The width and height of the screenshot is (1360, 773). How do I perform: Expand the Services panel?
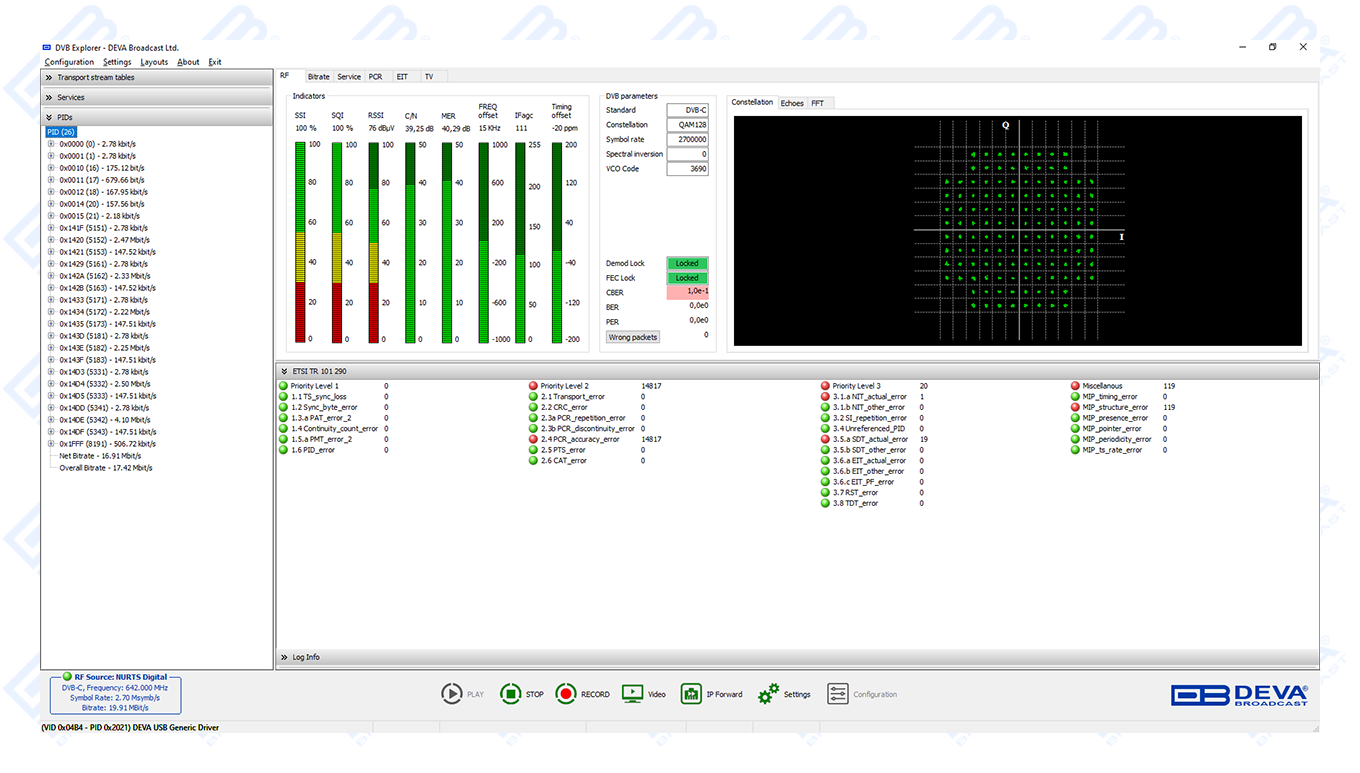coord(48,98)
